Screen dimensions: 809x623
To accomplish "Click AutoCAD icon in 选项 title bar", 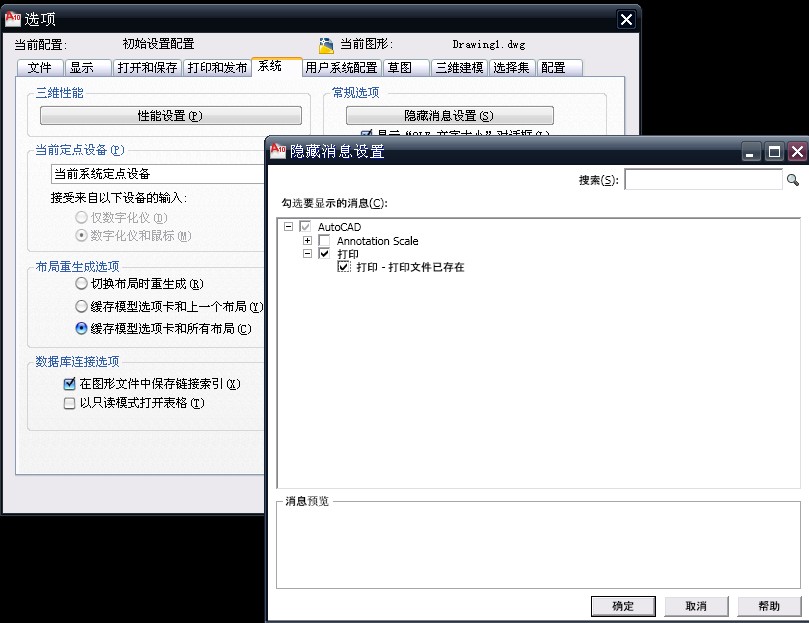I will pos(12,19).
